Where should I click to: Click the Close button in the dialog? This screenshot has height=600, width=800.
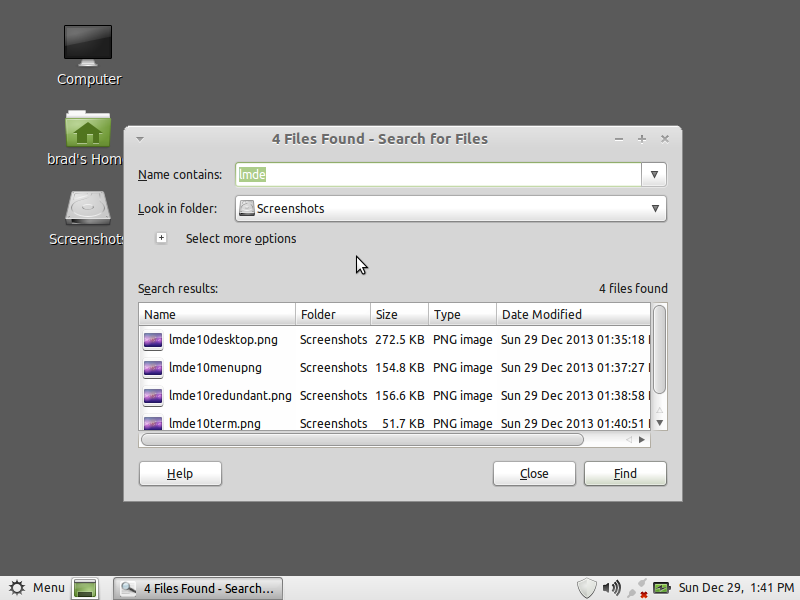point(534,473)
